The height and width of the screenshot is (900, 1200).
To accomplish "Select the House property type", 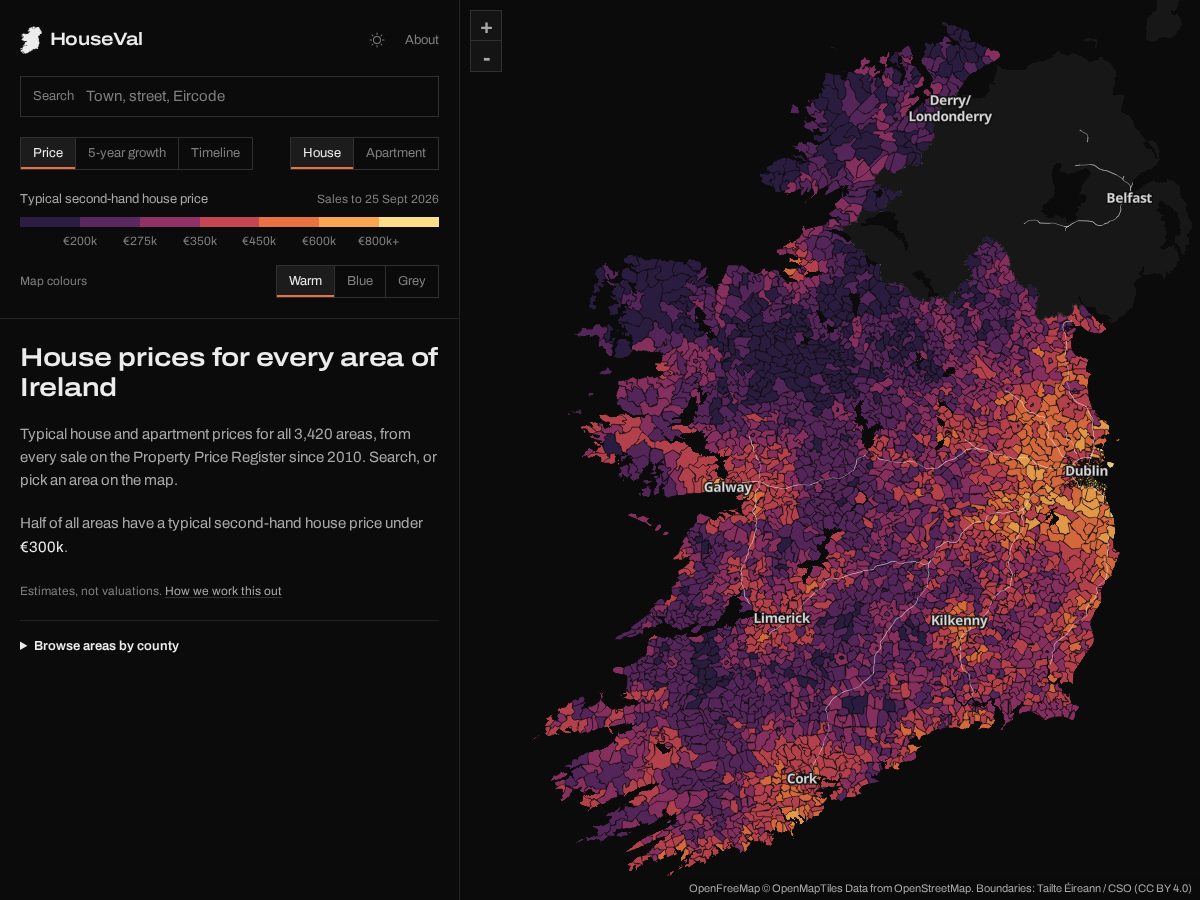I will point(322,153).
